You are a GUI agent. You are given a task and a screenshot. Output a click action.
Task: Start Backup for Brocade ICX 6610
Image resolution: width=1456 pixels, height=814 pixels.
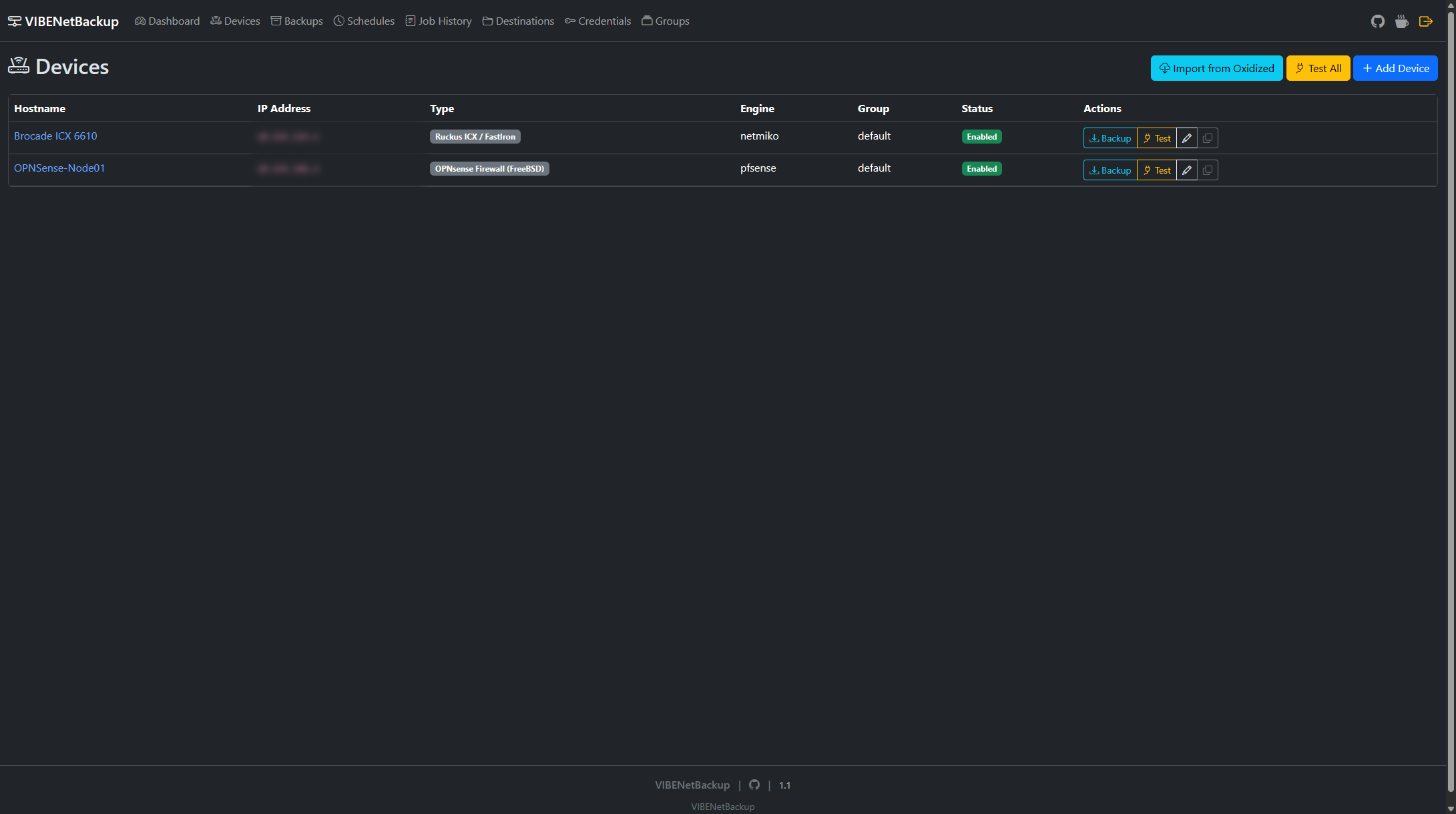(x=1110, y=138)
